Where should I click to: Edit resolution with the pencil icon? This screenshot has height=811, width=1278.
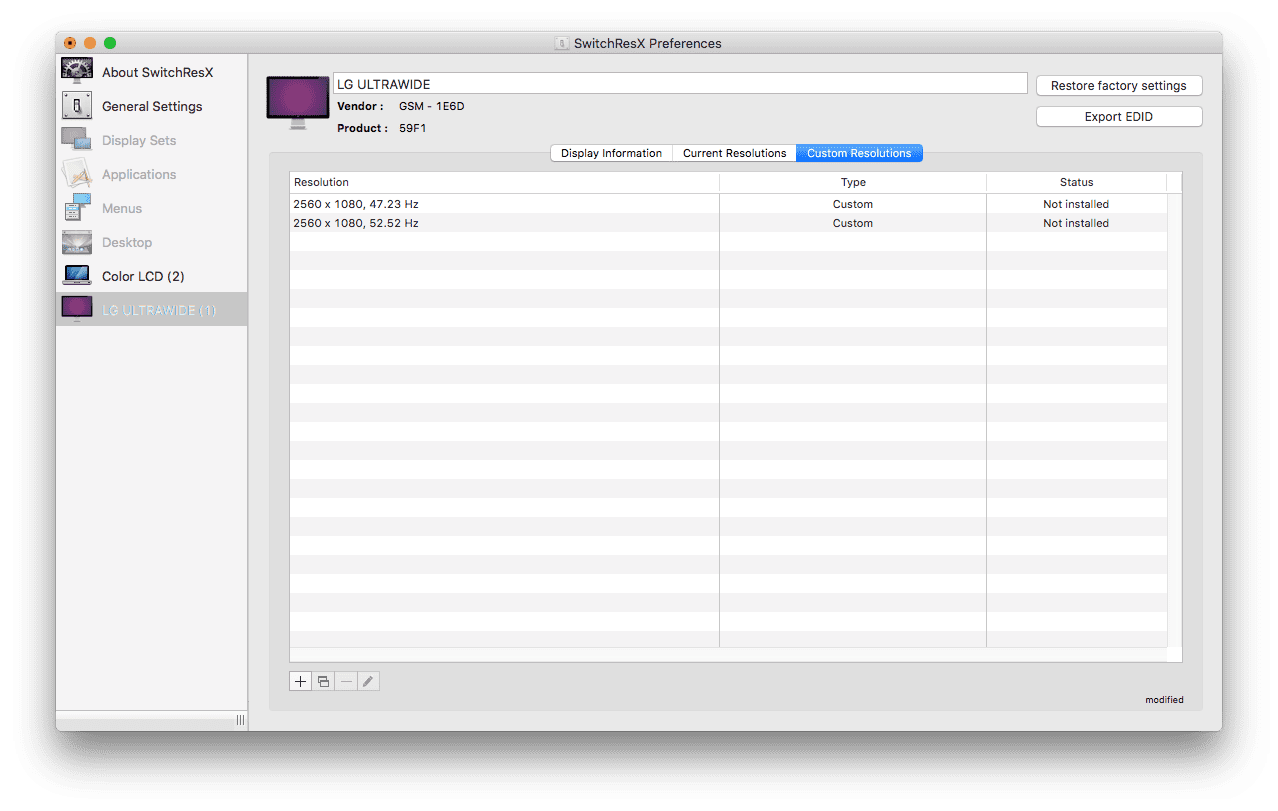[x=369, y=681]
